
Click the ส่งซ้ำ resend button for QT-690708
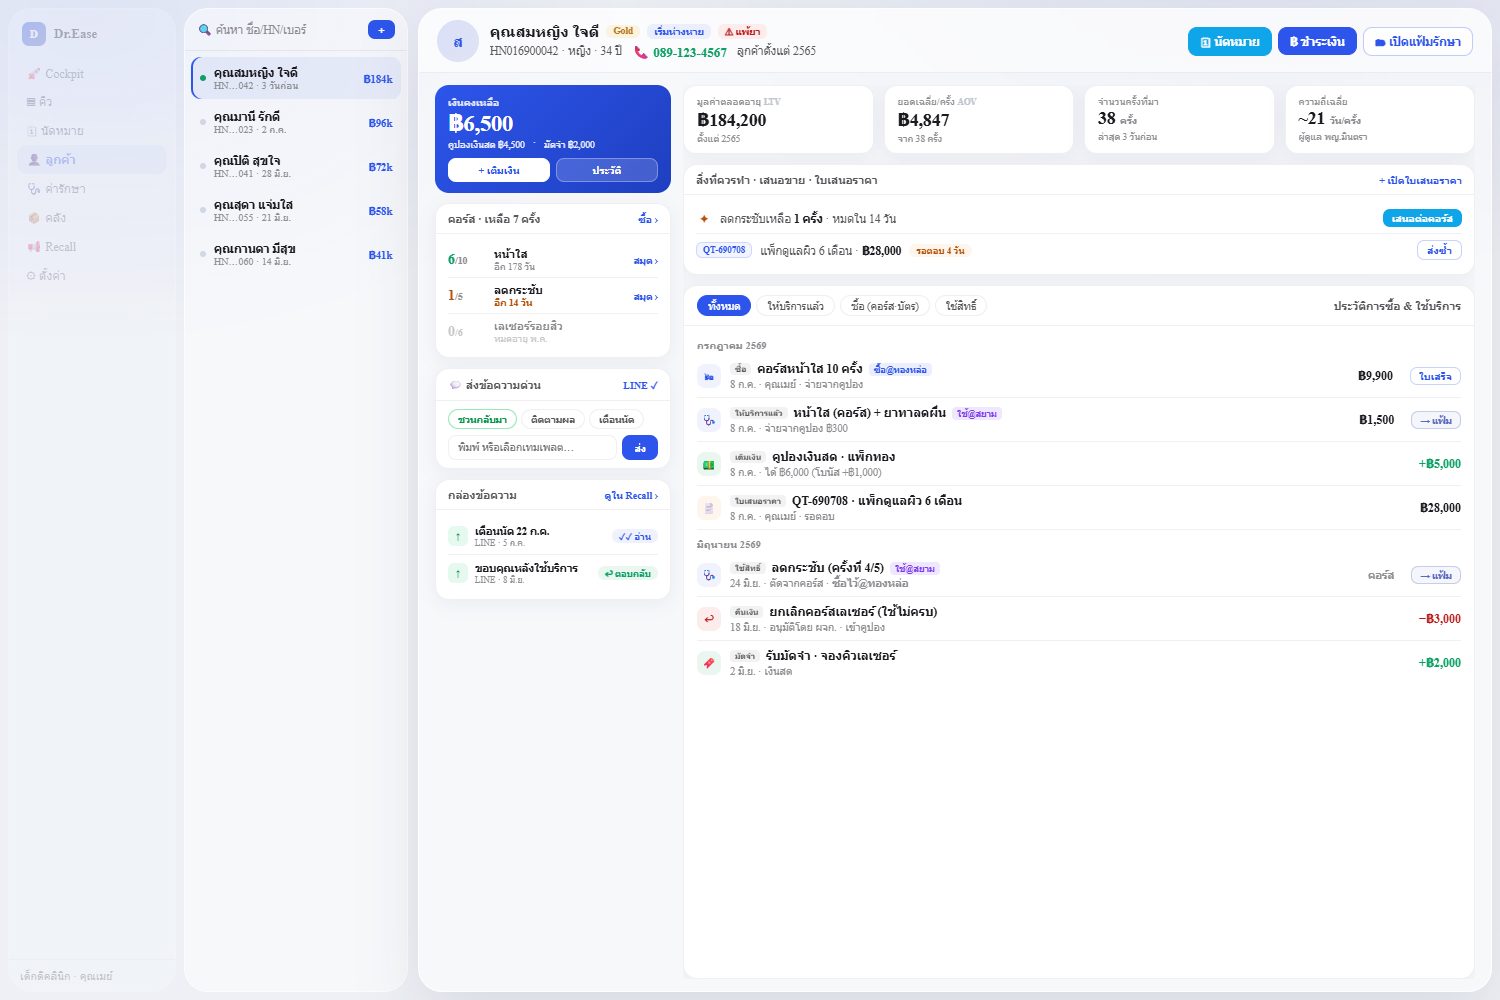[x=1439, y=250]
